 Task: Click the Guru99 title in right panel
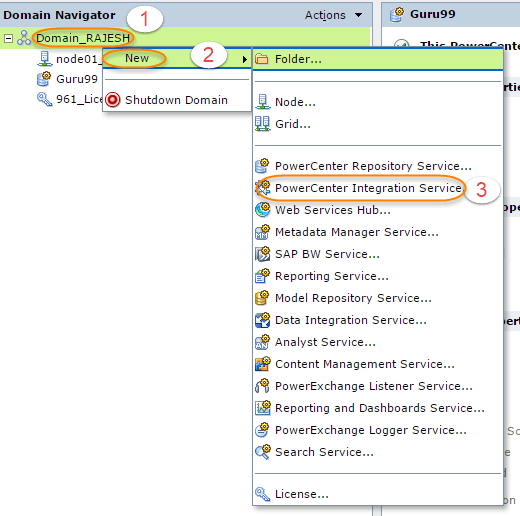432,14
